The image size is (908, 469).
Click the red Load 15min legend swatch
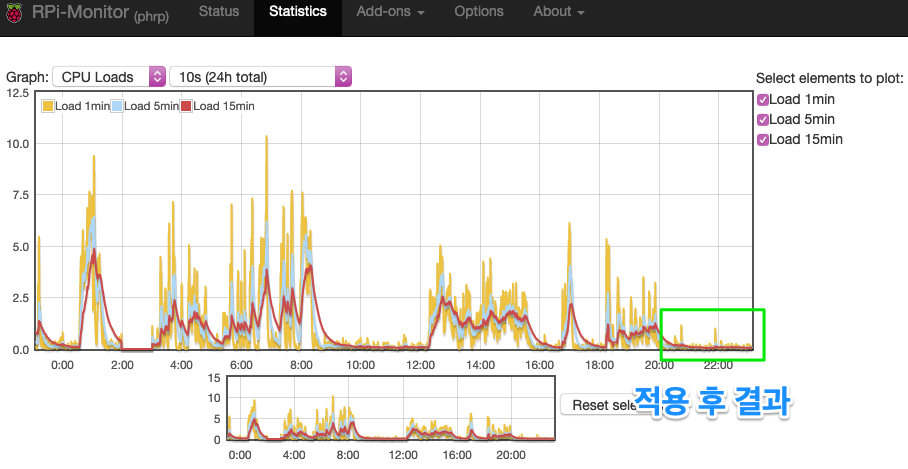185,106
